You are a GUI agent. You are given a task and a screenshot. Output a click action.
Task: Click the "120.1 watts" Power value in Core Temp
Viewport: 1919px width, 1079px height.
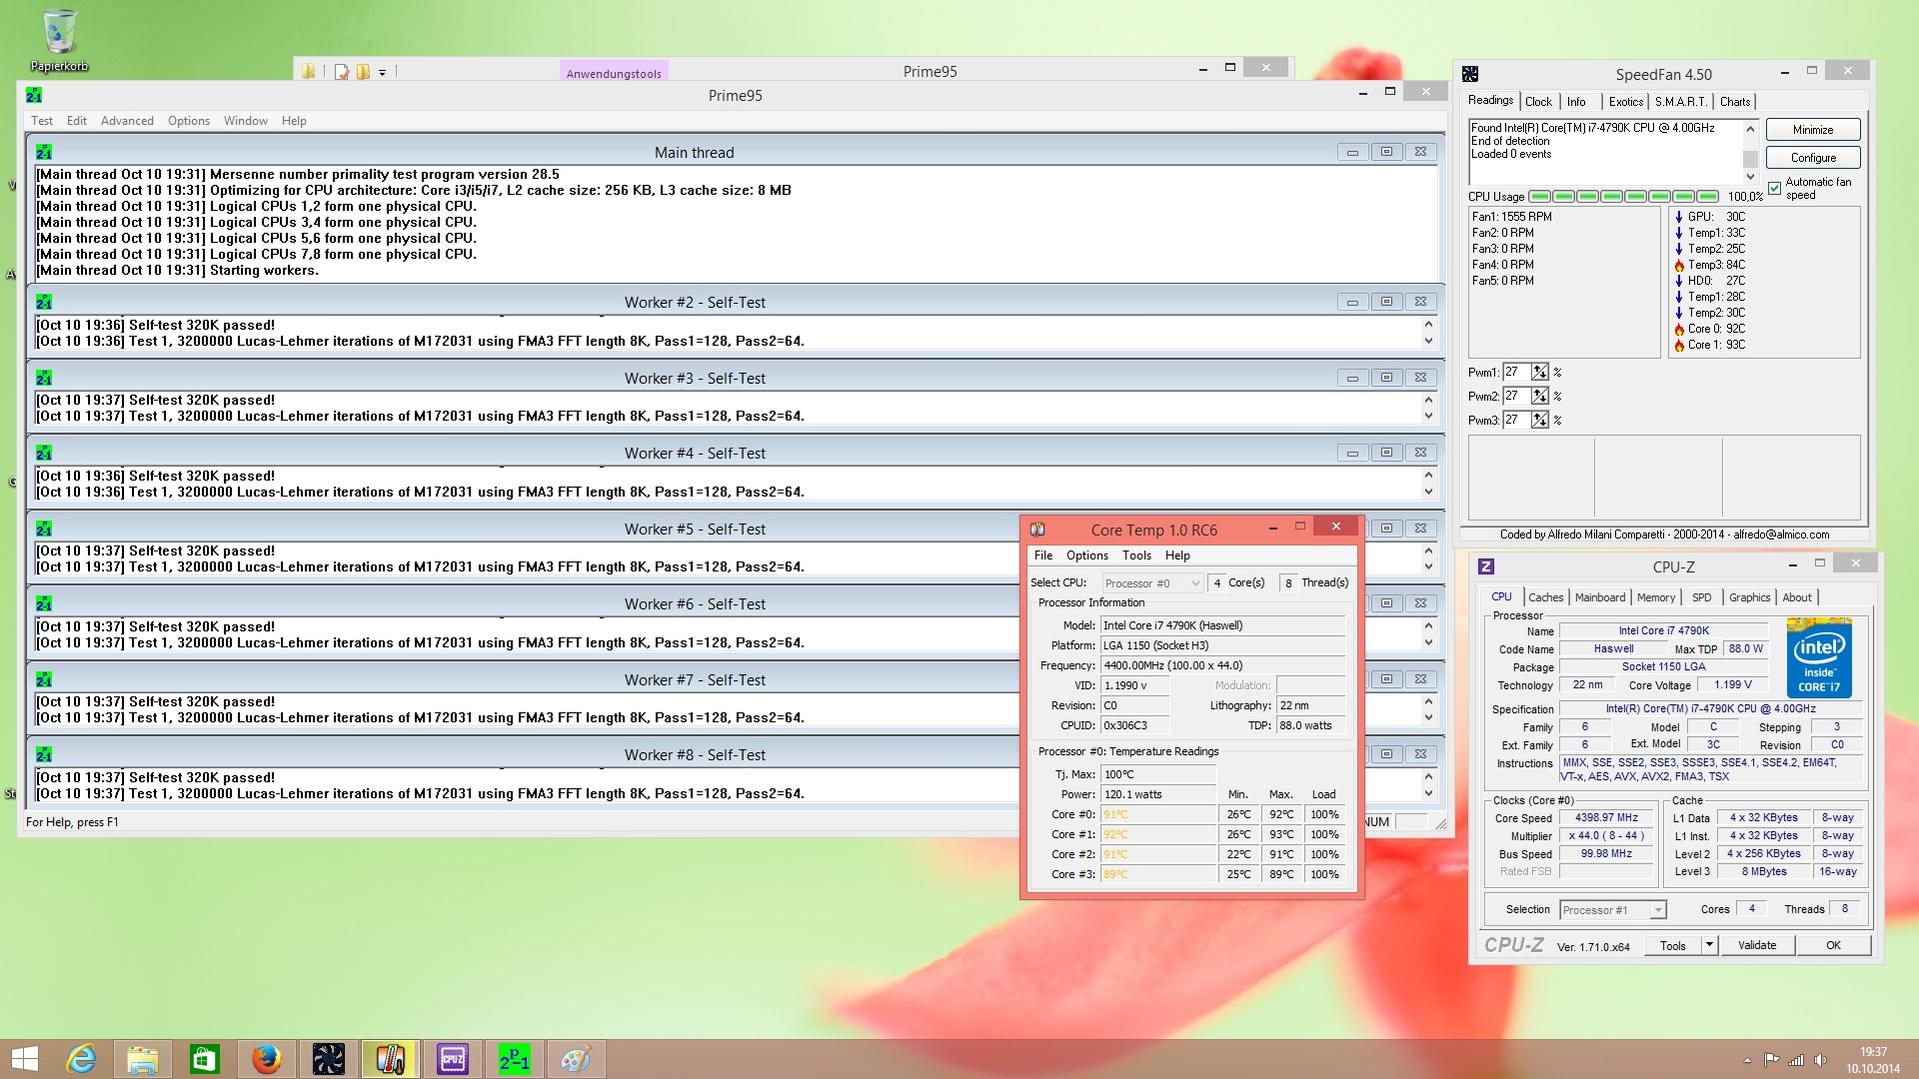(1158, 794)
